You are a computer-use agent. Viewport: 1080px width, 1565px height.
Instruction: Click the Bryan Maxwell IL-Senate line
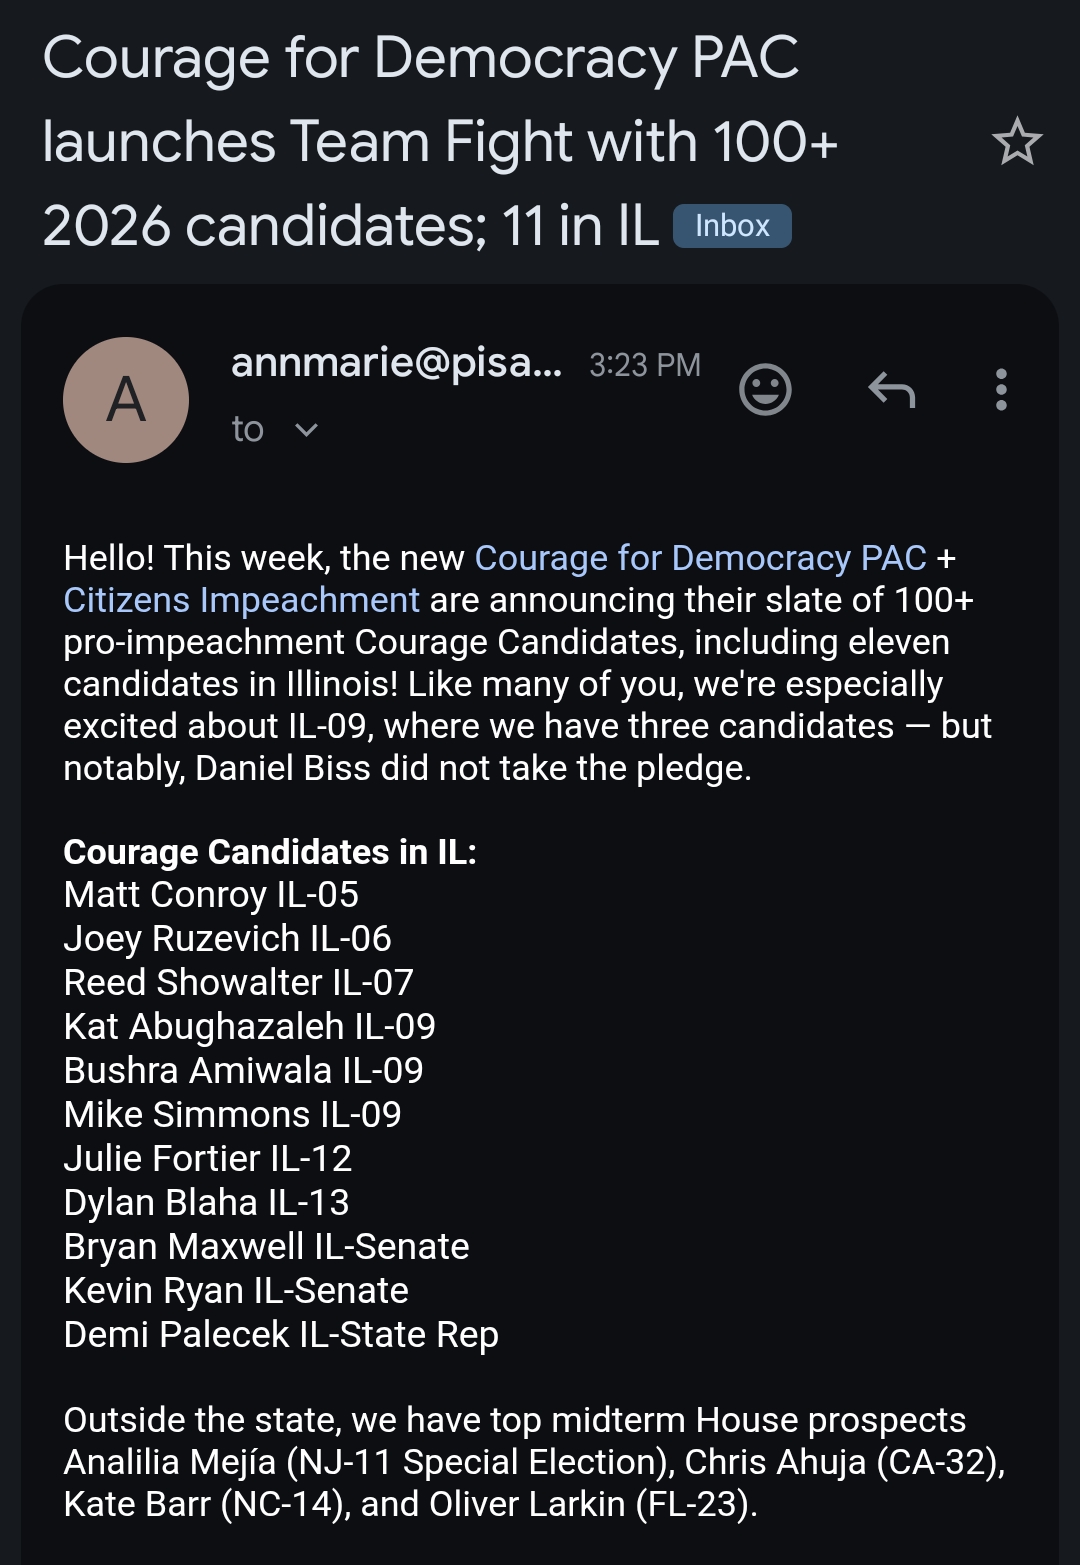[266, 1247]
